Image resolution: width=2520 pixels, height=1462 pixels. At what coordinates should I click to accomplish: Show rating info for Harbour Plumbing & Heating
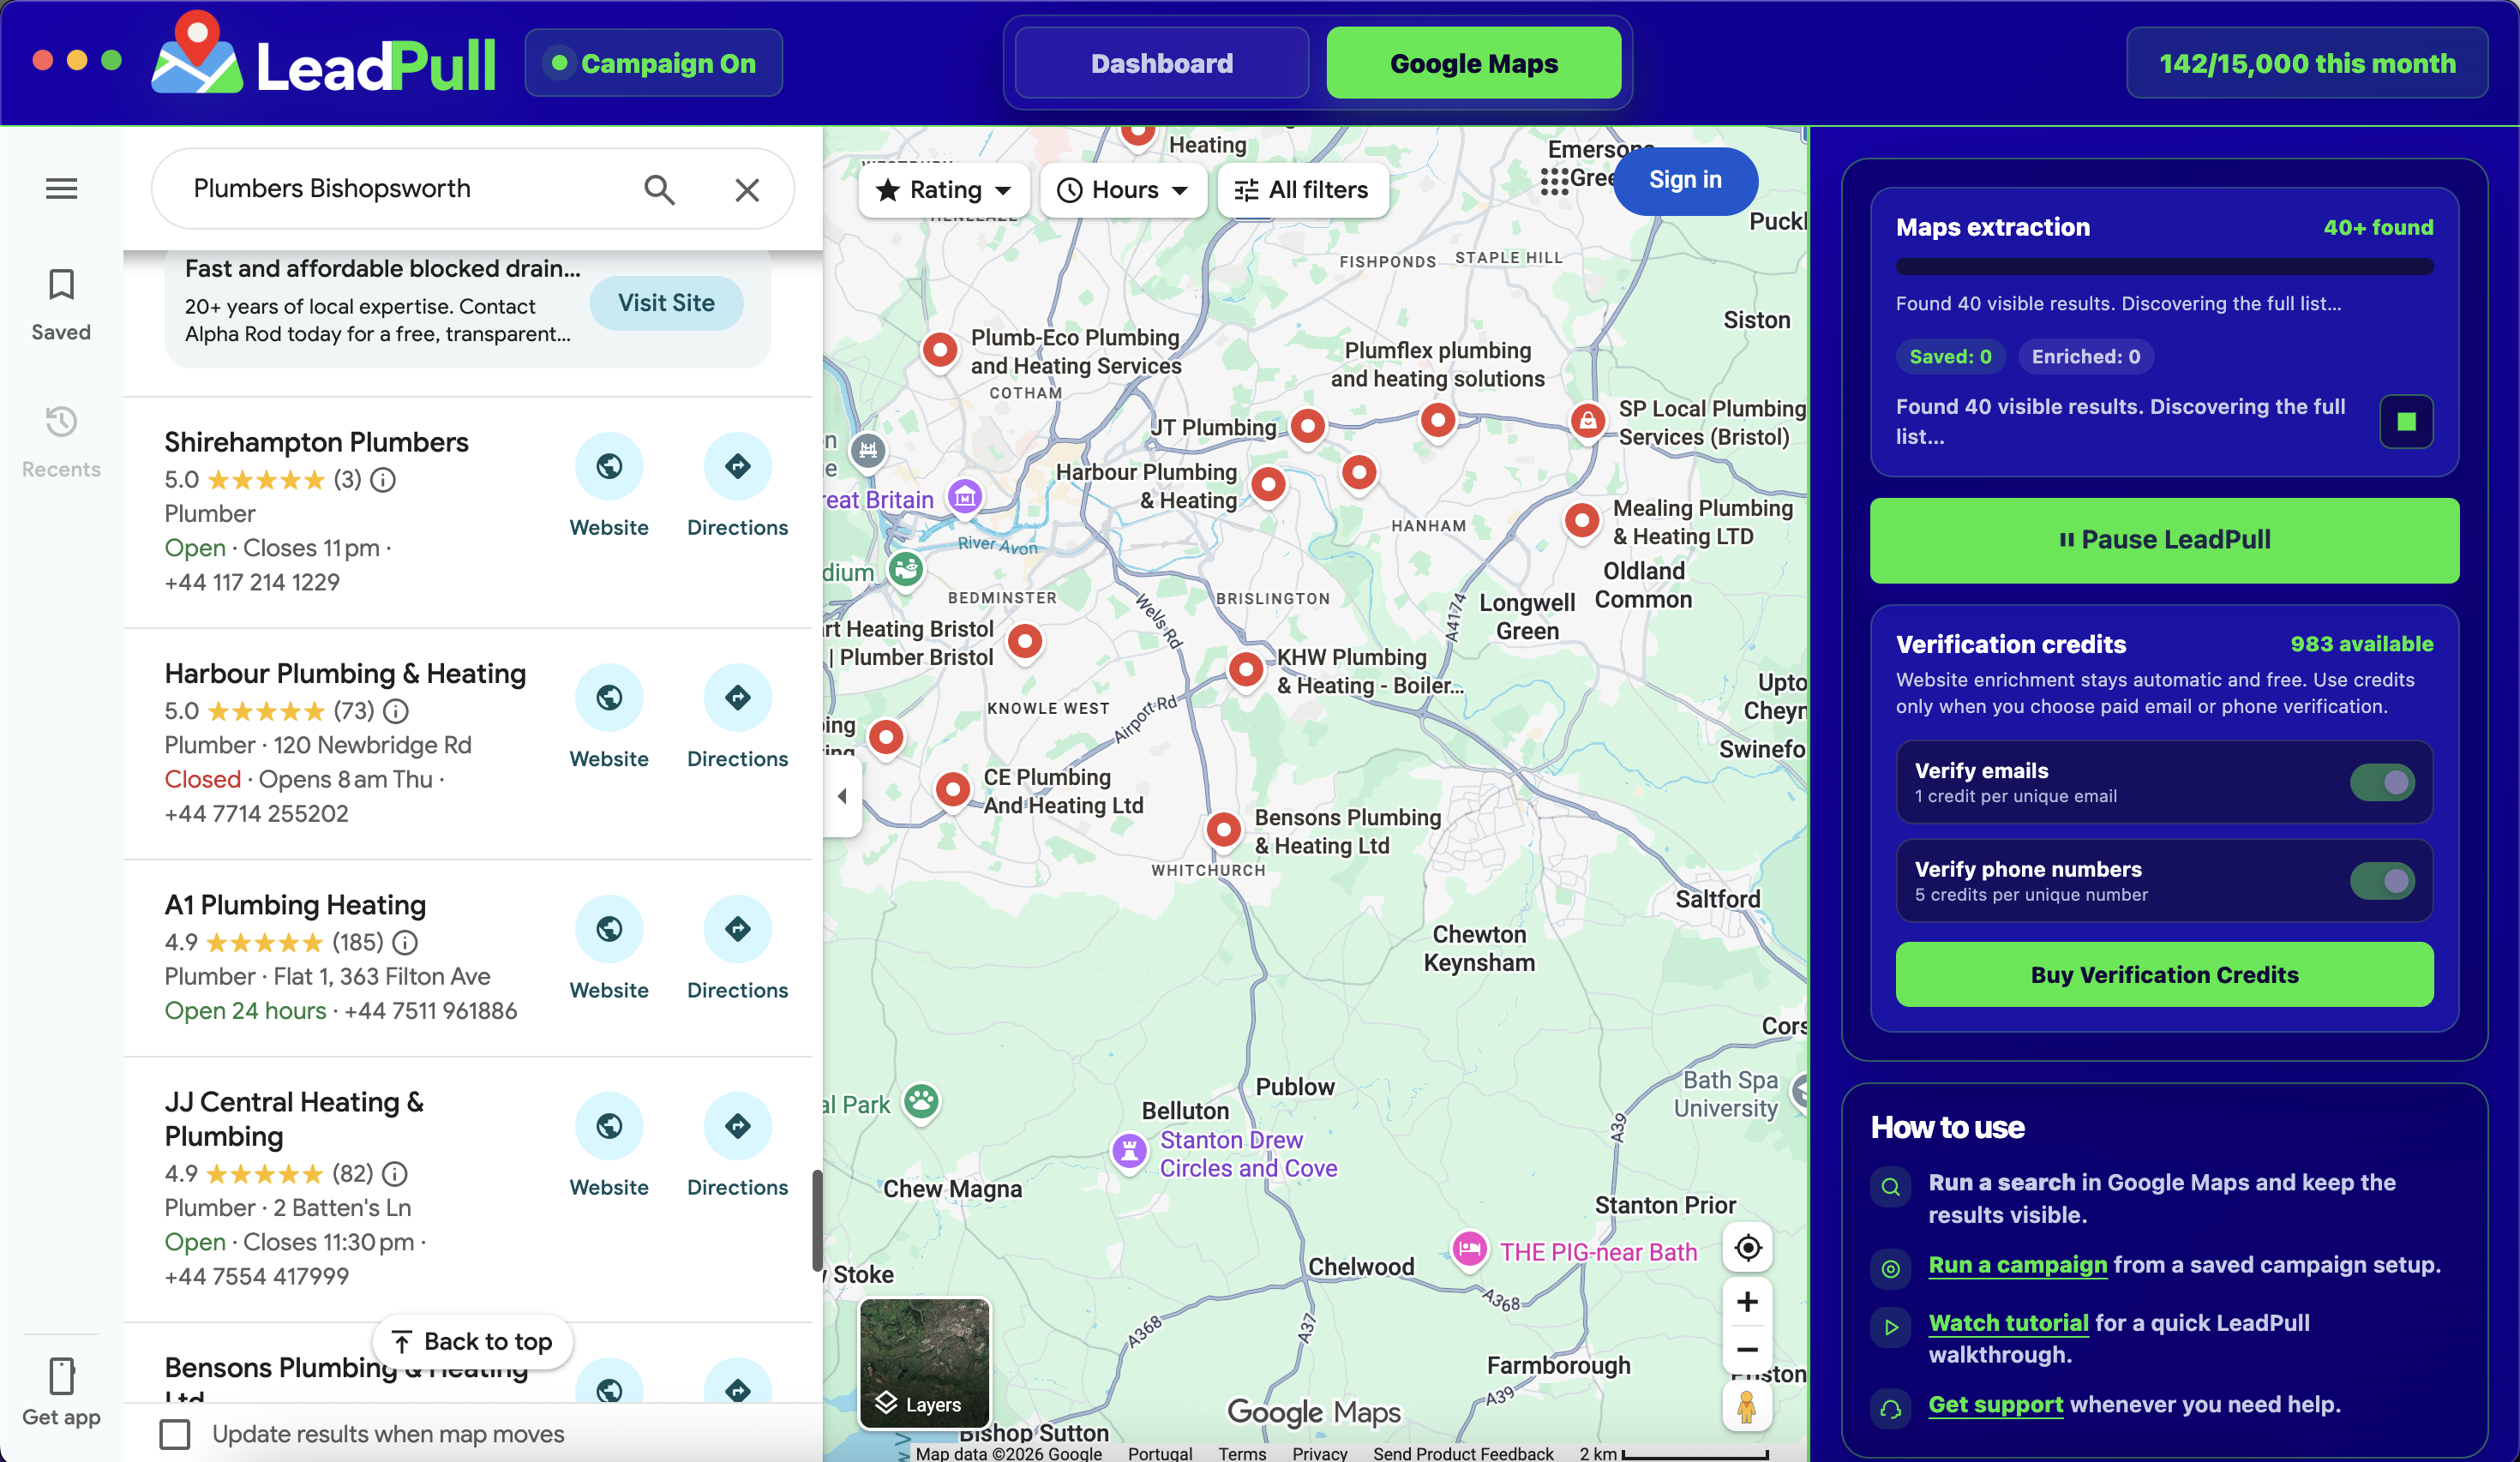pyautogui.click(x=396, y=711)
